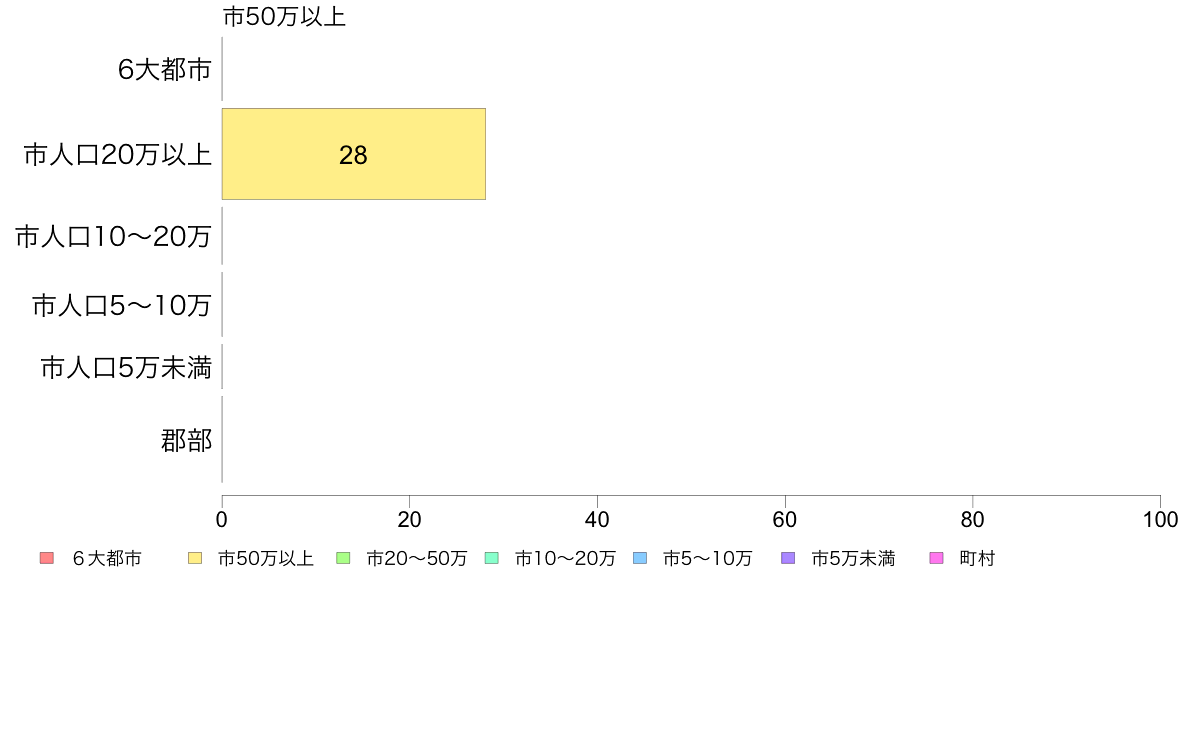Click the 市人口20万以上 axis label
The height and width of the screenshot is (736, 1188).
pyautogui.click(x=117, y=155)
